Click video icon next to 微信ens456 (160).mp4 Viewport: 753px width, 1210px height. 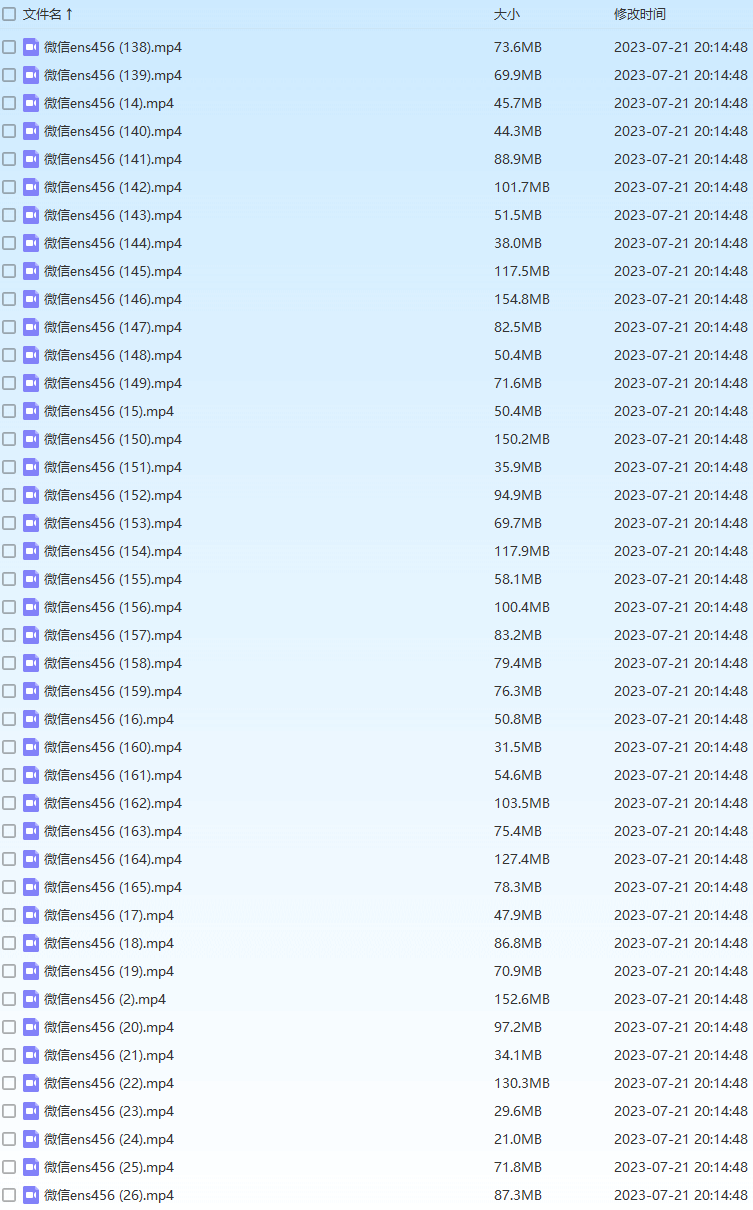(31, 747)
